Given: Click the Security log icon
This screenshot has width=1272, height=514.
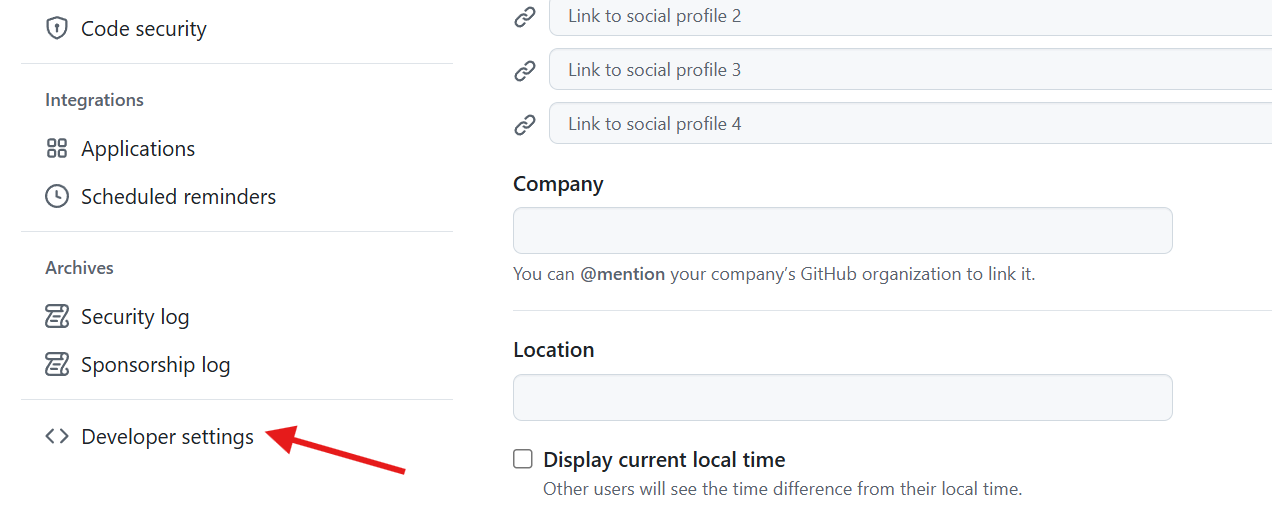Looking at the screenshot, I should [x=57, y=317].
